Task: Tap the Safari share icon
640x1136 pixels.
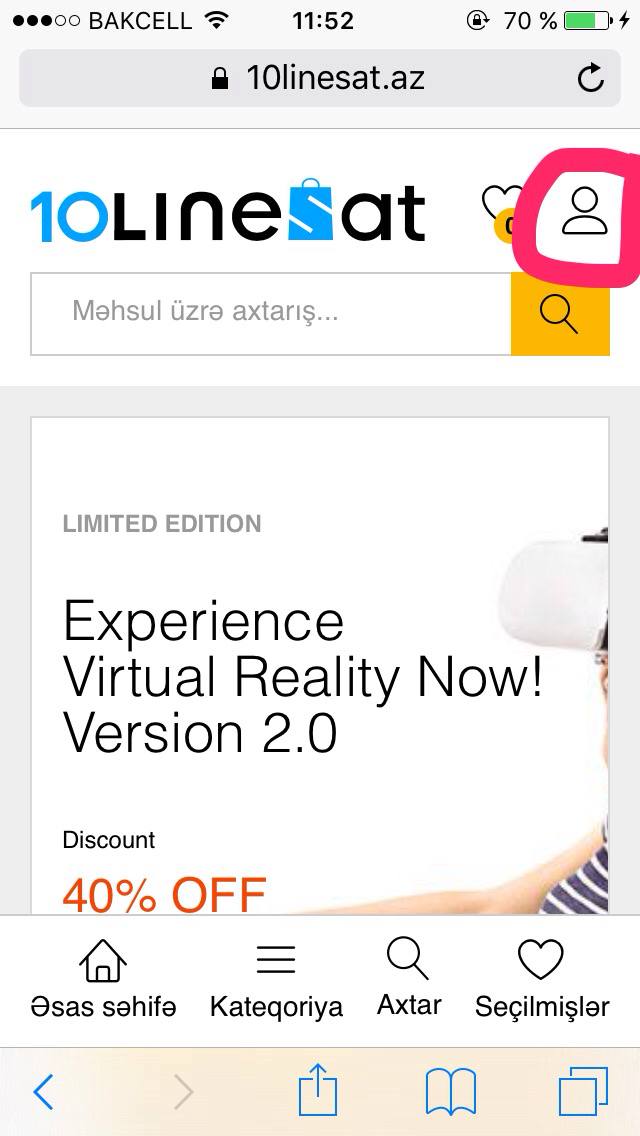Action: (x=318, y=1090)
